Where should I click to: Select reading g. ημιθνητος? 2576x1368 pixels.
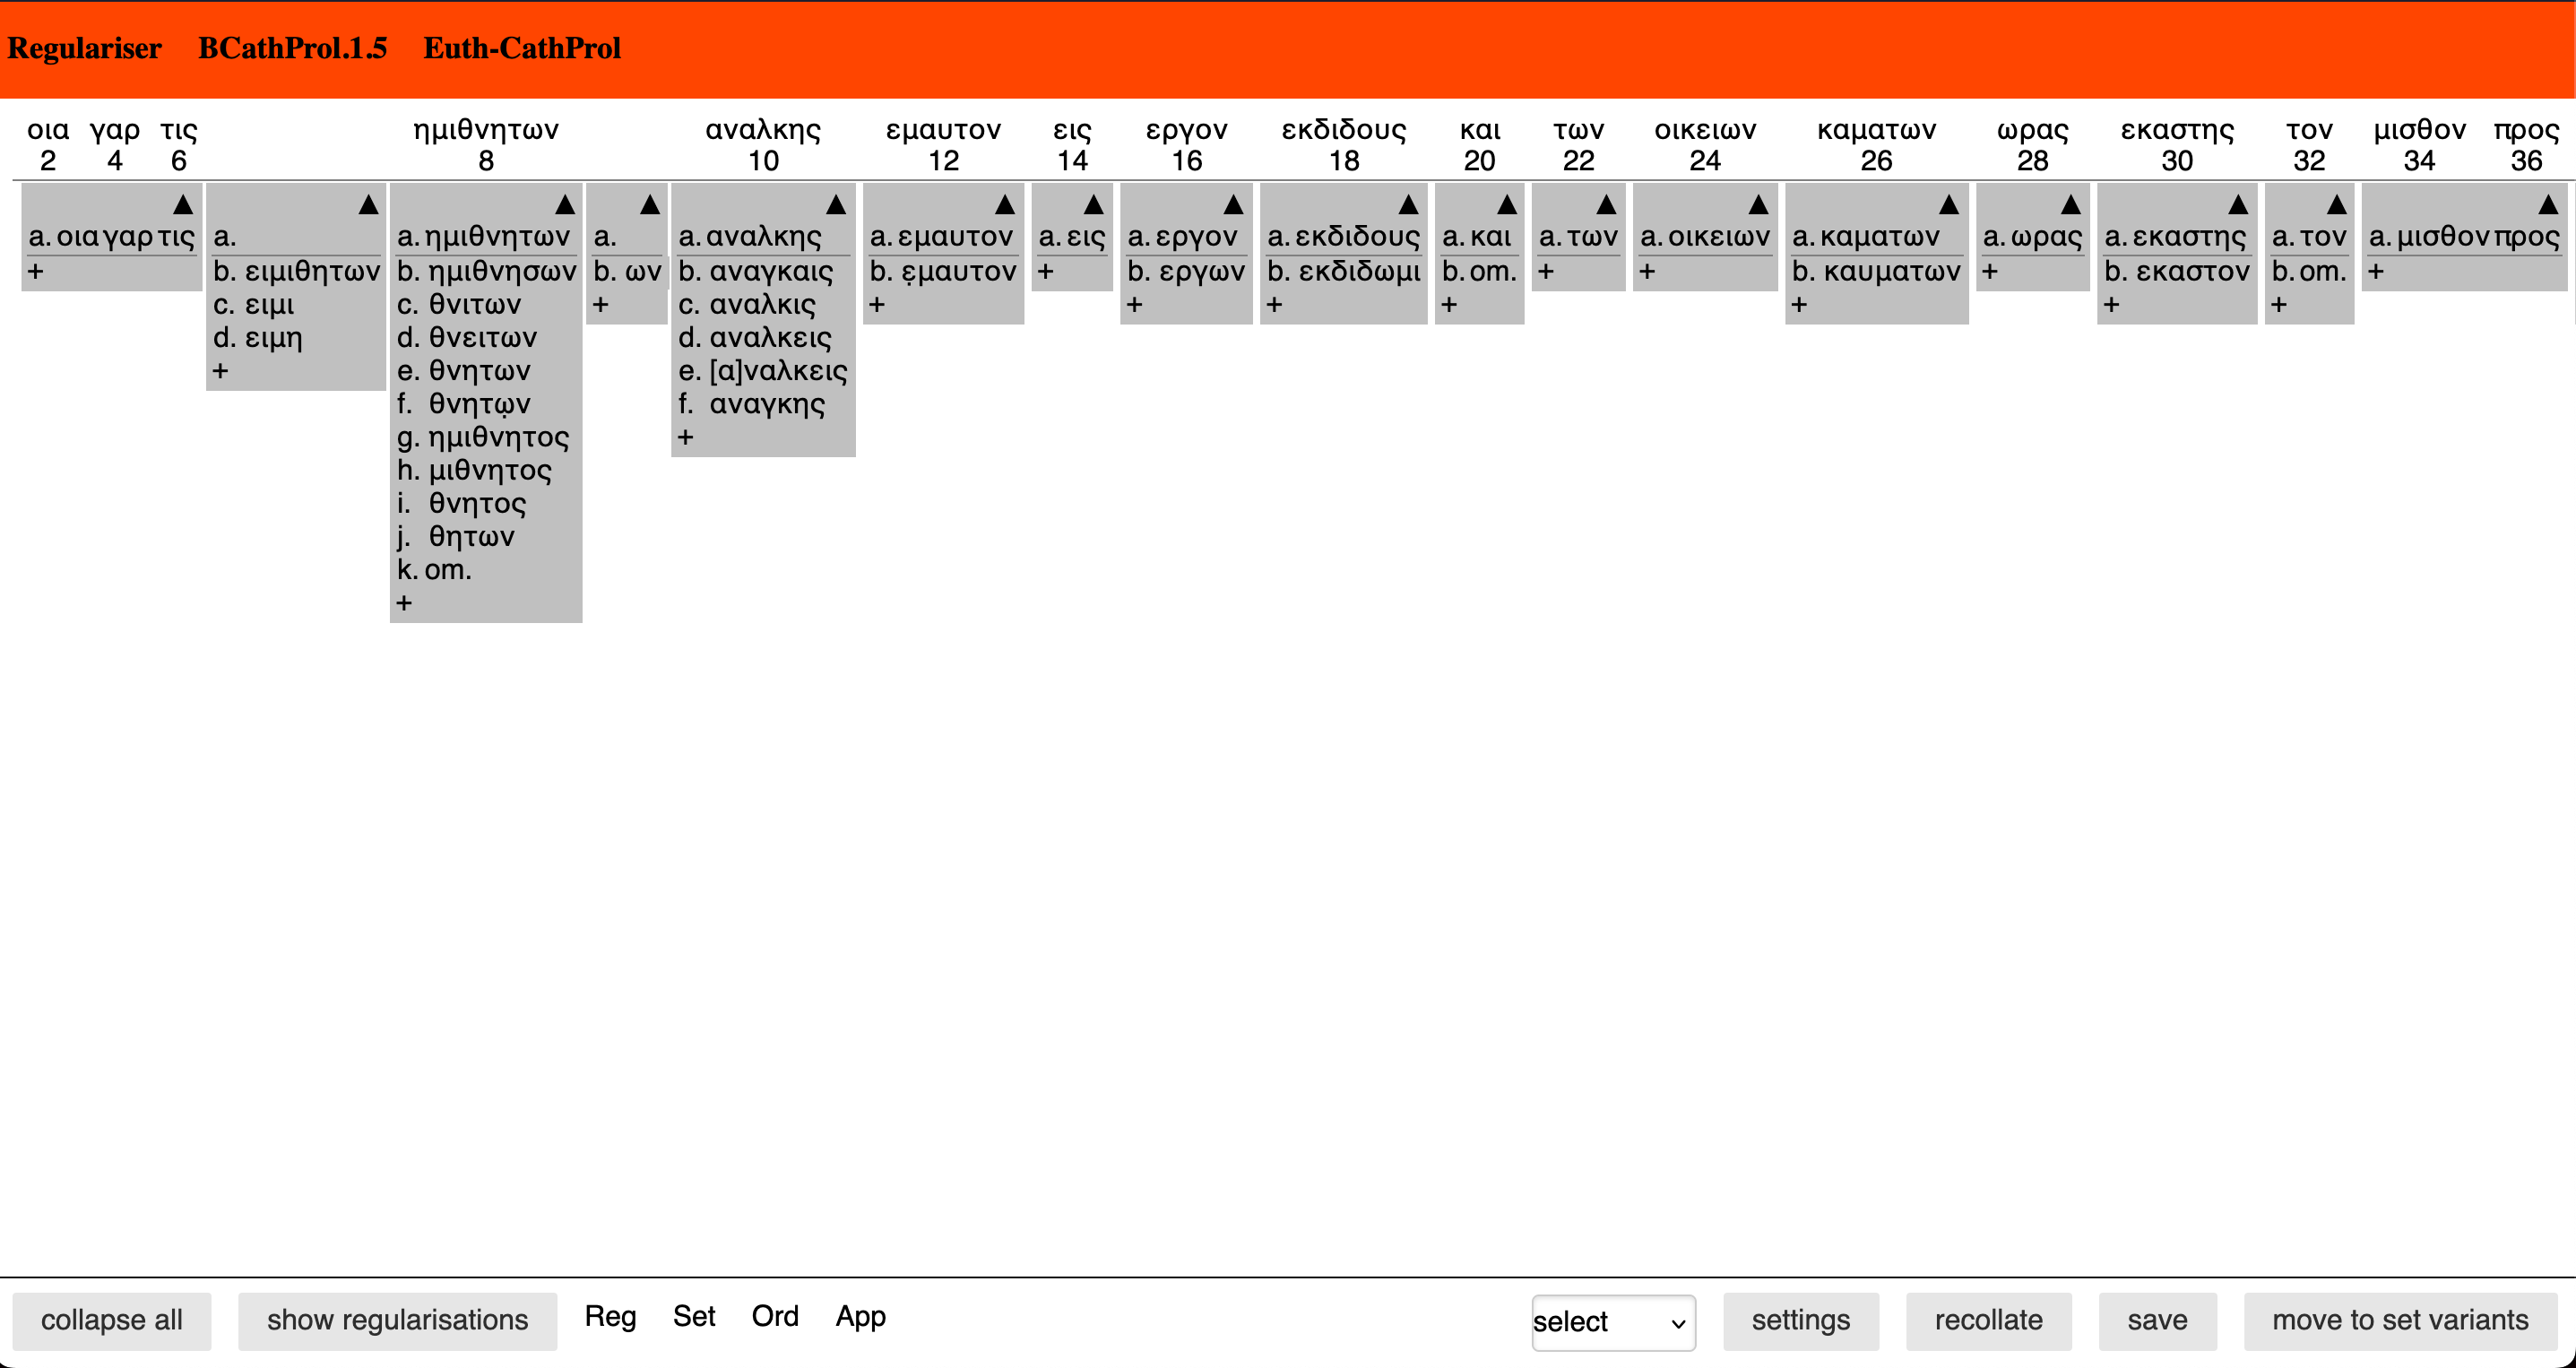click(497, 437)
